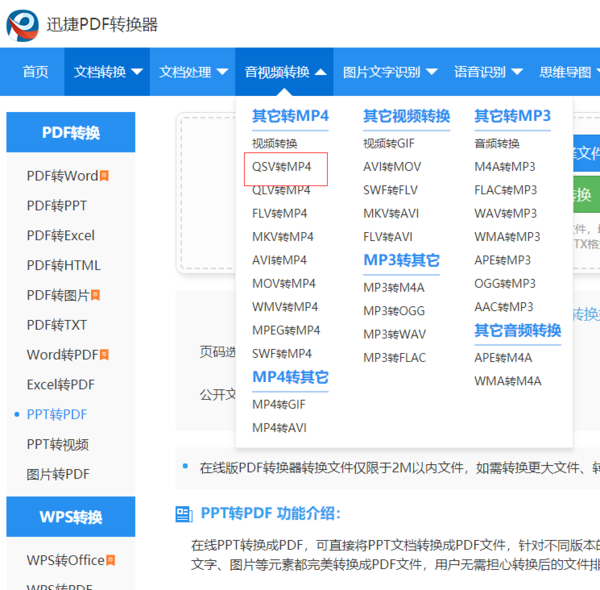Screen dimensions: 600x590
Task: Open PDF转Excel in the sidebar
Action: pyautogui.click(x=60, y=235)
